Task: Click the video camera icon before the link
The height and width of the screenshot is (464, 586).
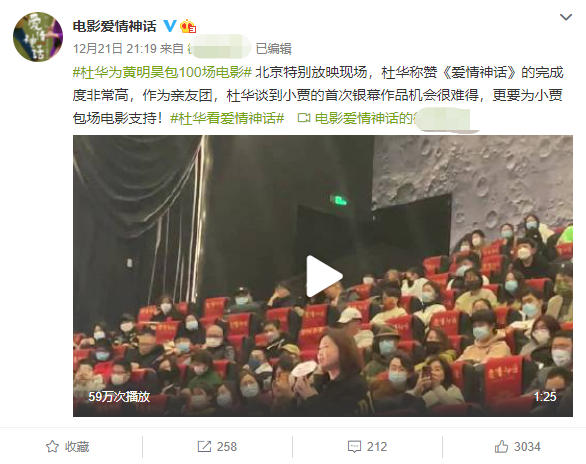Action: (303, 118)
